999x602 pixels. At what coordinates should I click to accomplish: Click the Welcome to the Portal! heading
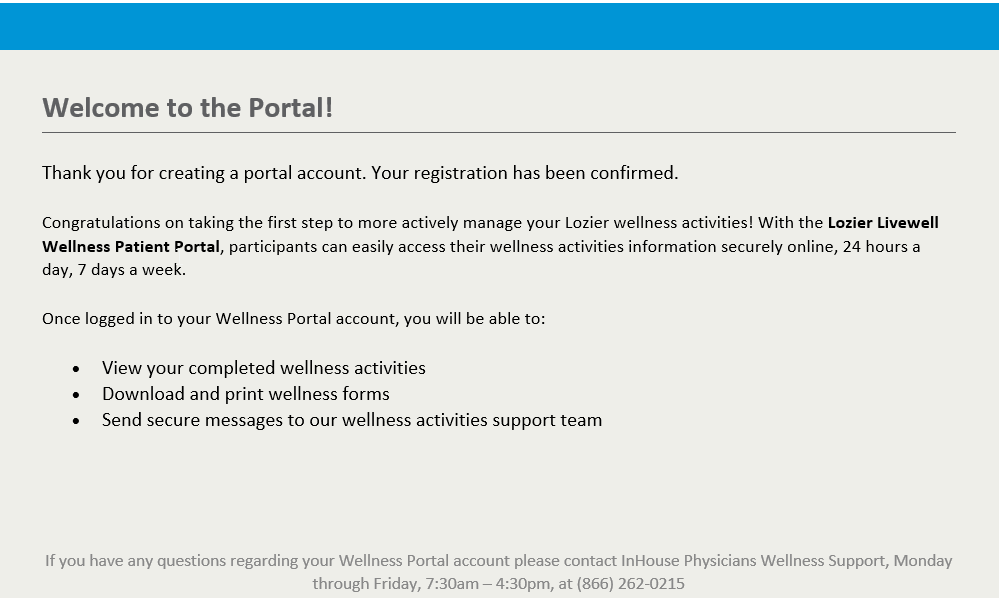coord(187,108)
